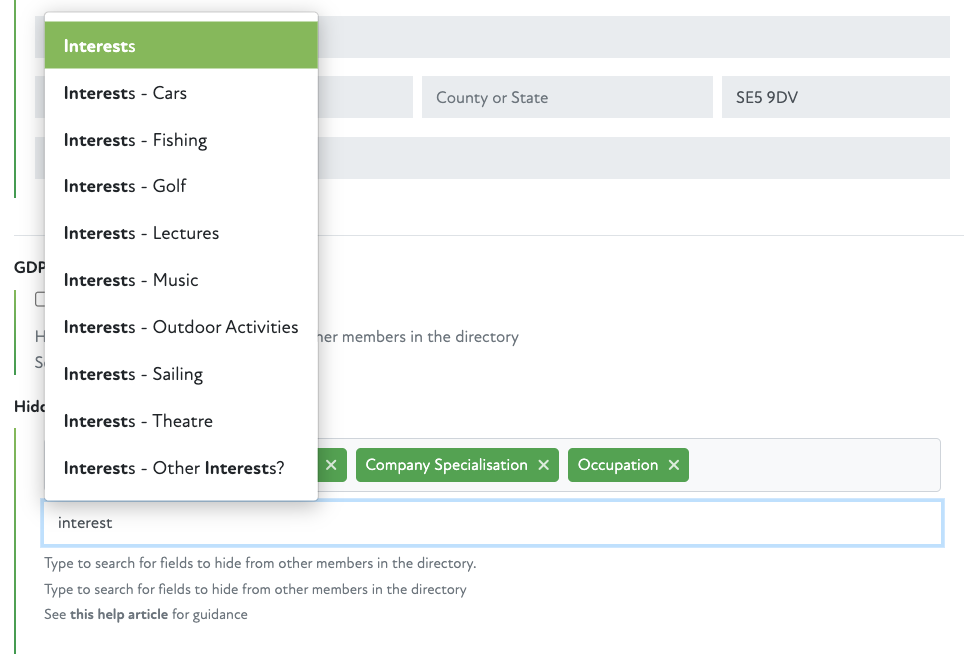Choose Interests - Other Interests? entry
This screenshot has height=671, width=964.
pos(180,468)
